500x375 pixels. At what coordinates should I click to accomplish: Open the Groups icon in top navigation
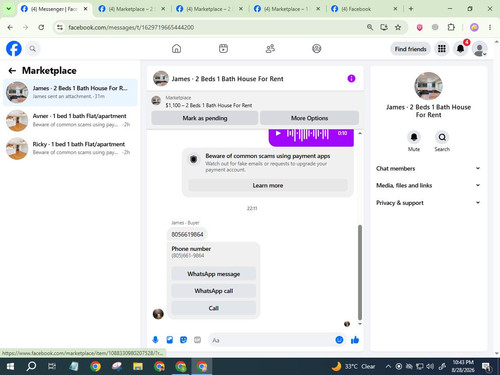click(x=317, y=49)
